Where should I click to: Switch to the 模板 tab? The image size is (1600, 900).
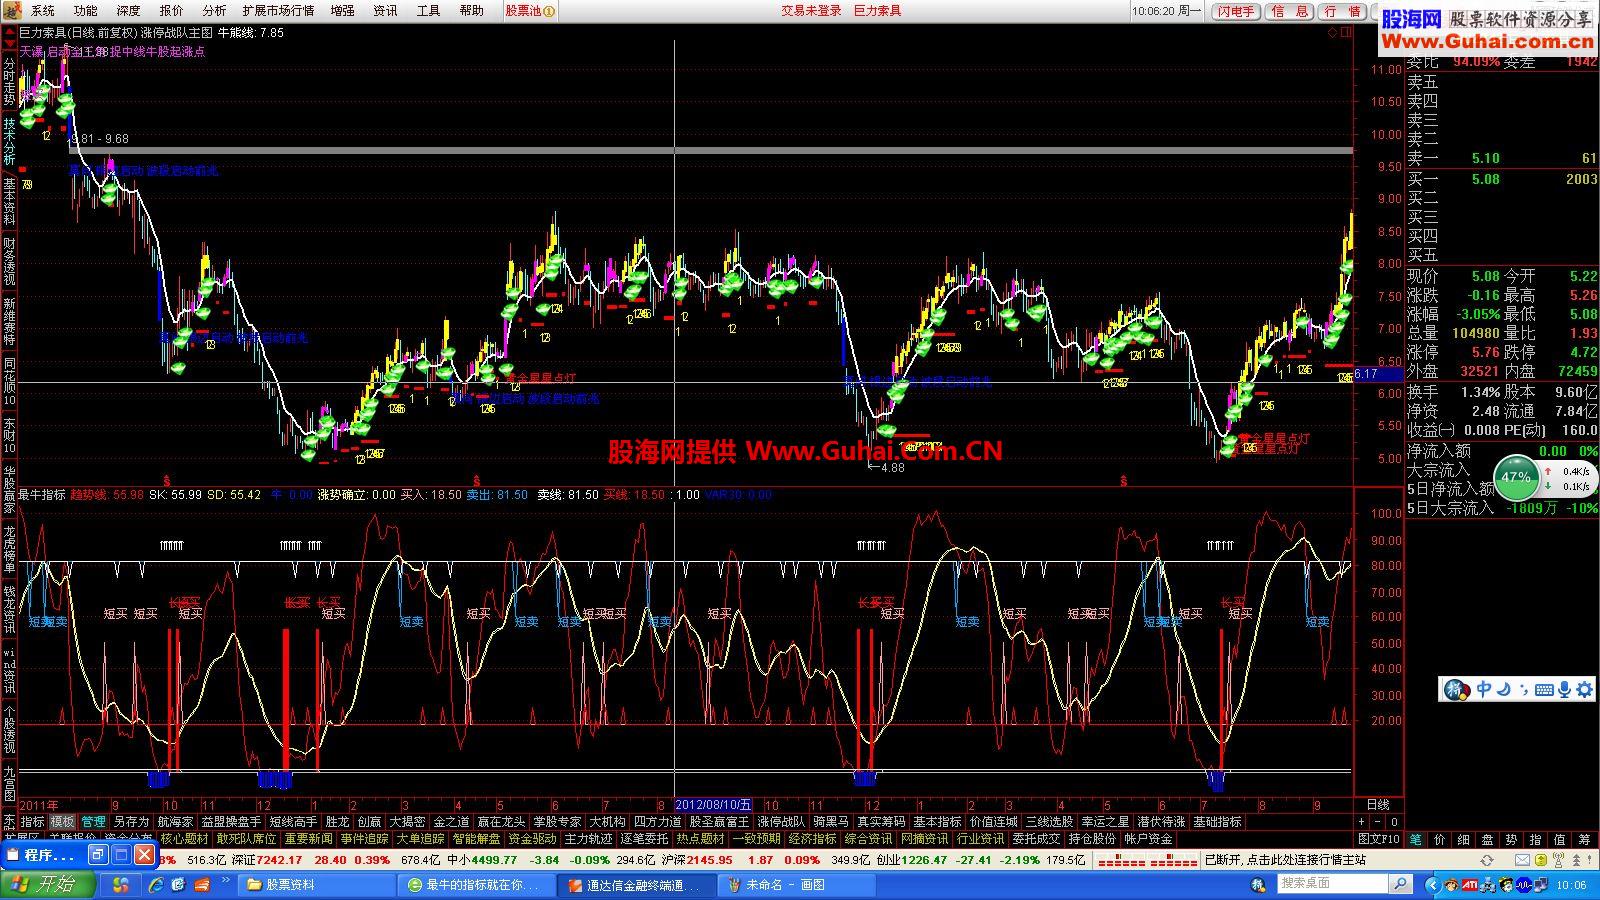(62, 822)
